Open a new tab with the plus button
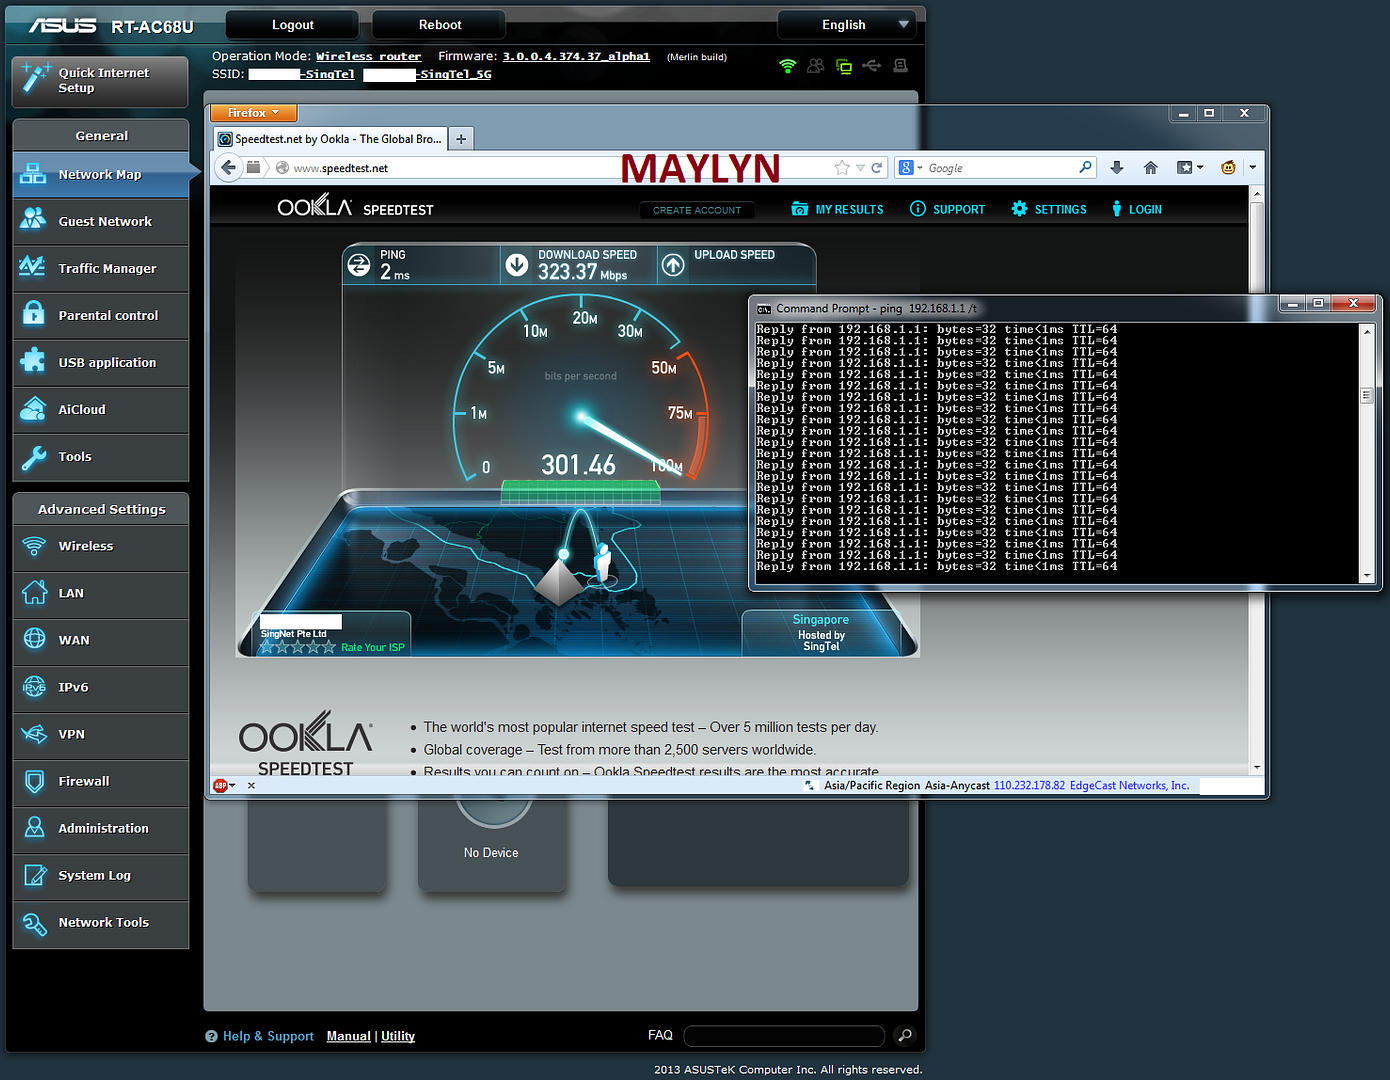 tap(461, 139)
